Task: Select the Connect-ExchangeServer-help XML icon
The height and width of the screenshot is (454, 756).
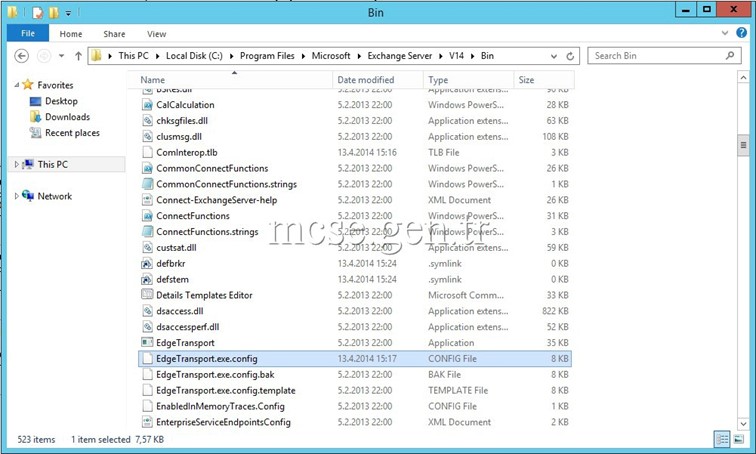Action: (x=147, y=200)
